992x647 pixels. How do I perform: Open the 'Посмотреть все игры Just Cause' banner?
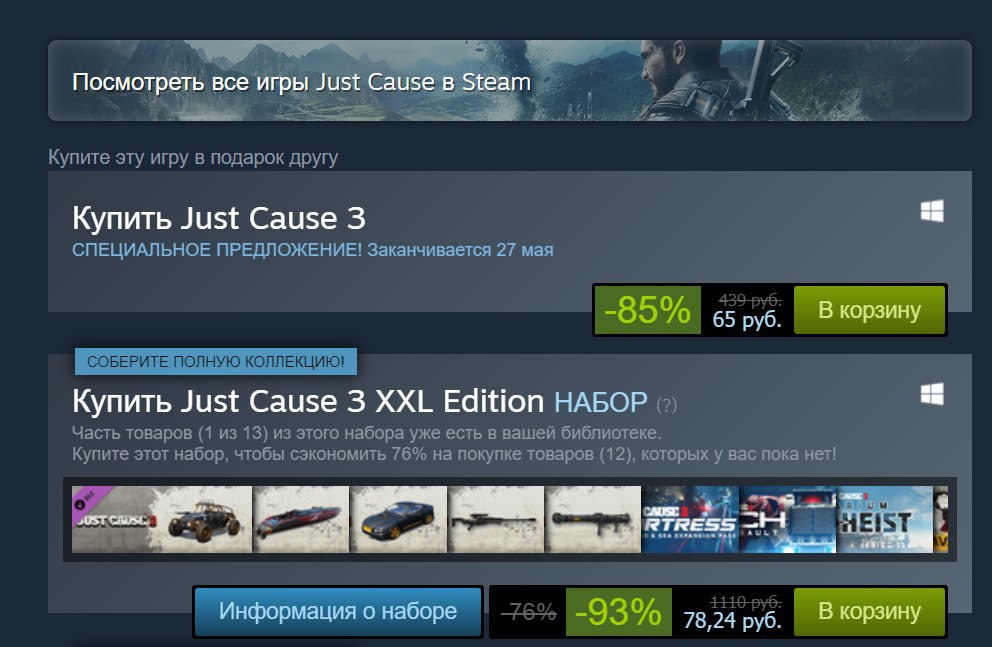point(509,80)
